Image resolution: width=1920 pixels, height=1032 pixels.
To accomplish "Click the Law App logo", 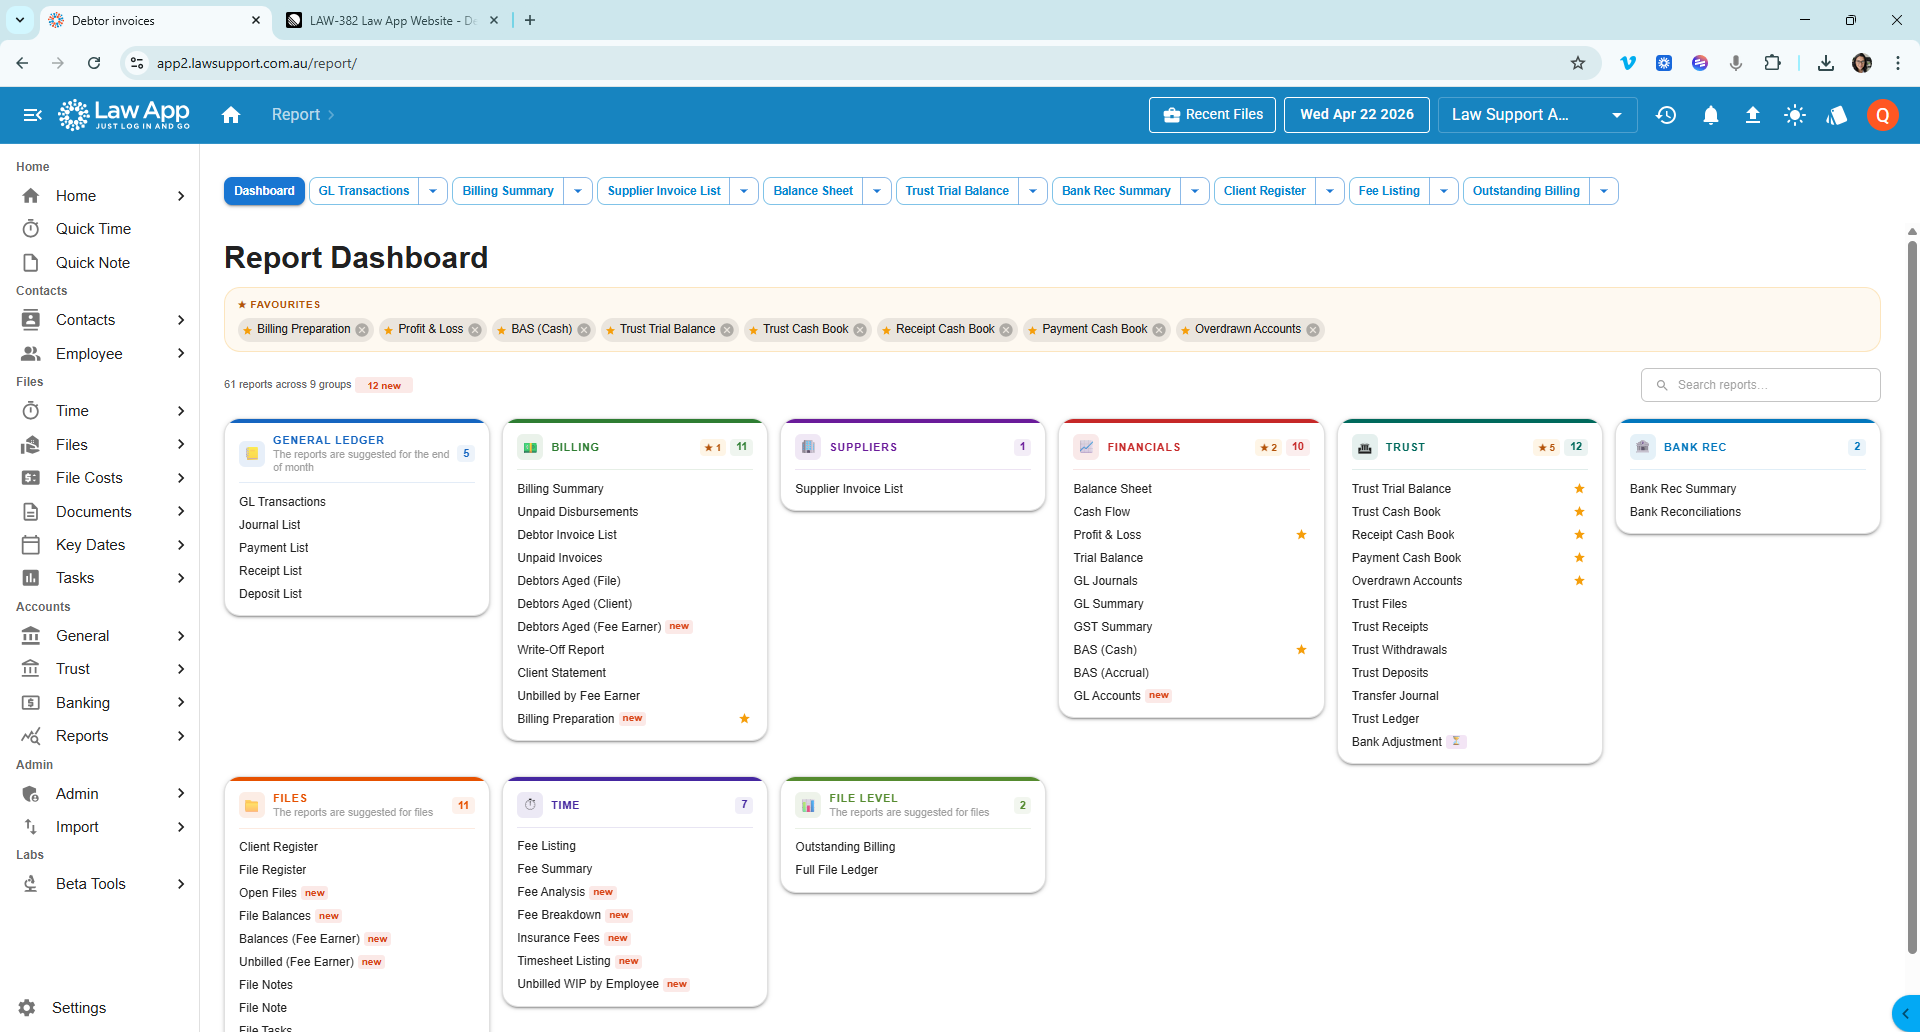I will [x=124, y=115].
